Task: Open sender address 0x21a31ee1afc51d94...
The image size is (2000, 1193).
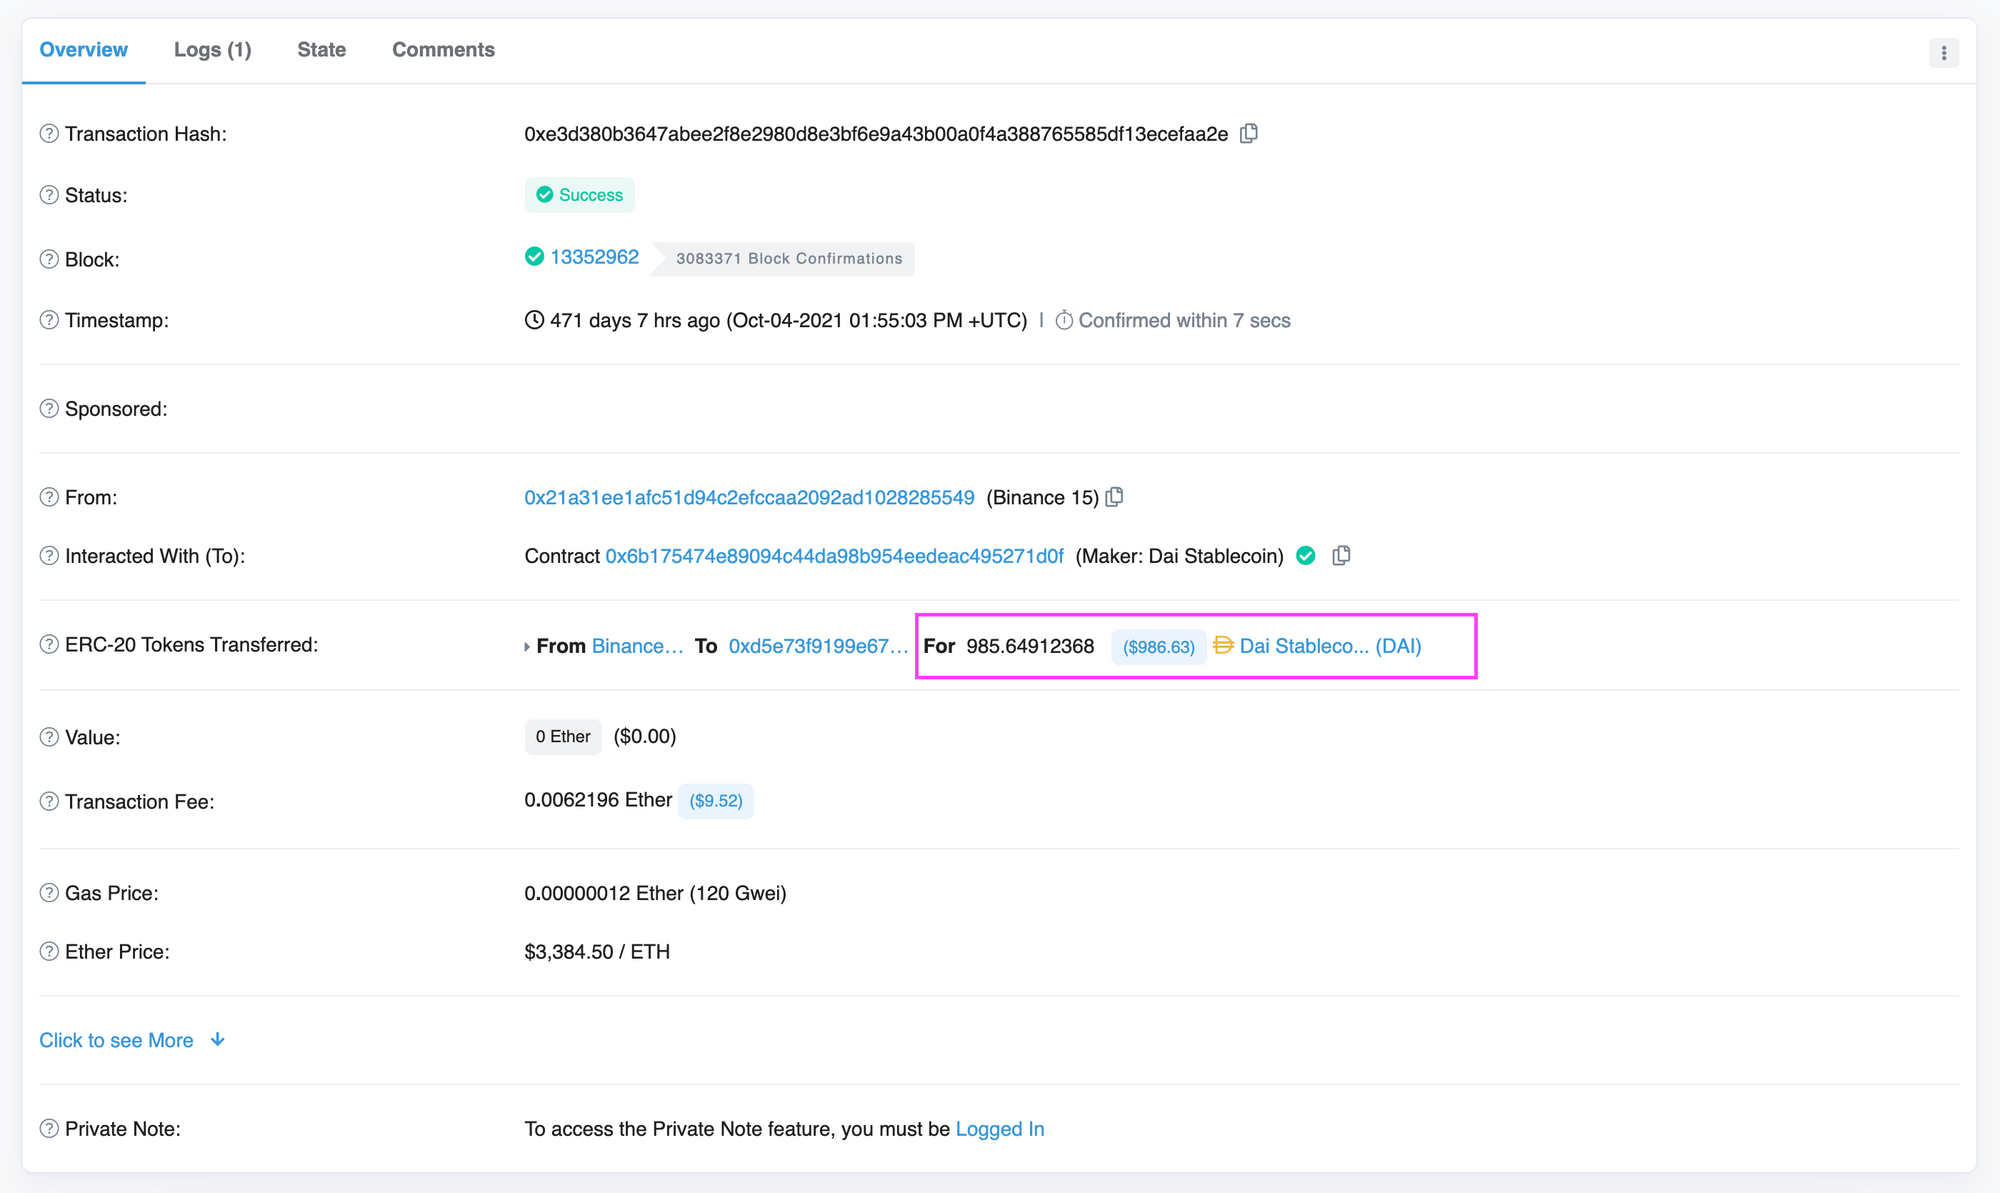Action: tap(750, 497)
